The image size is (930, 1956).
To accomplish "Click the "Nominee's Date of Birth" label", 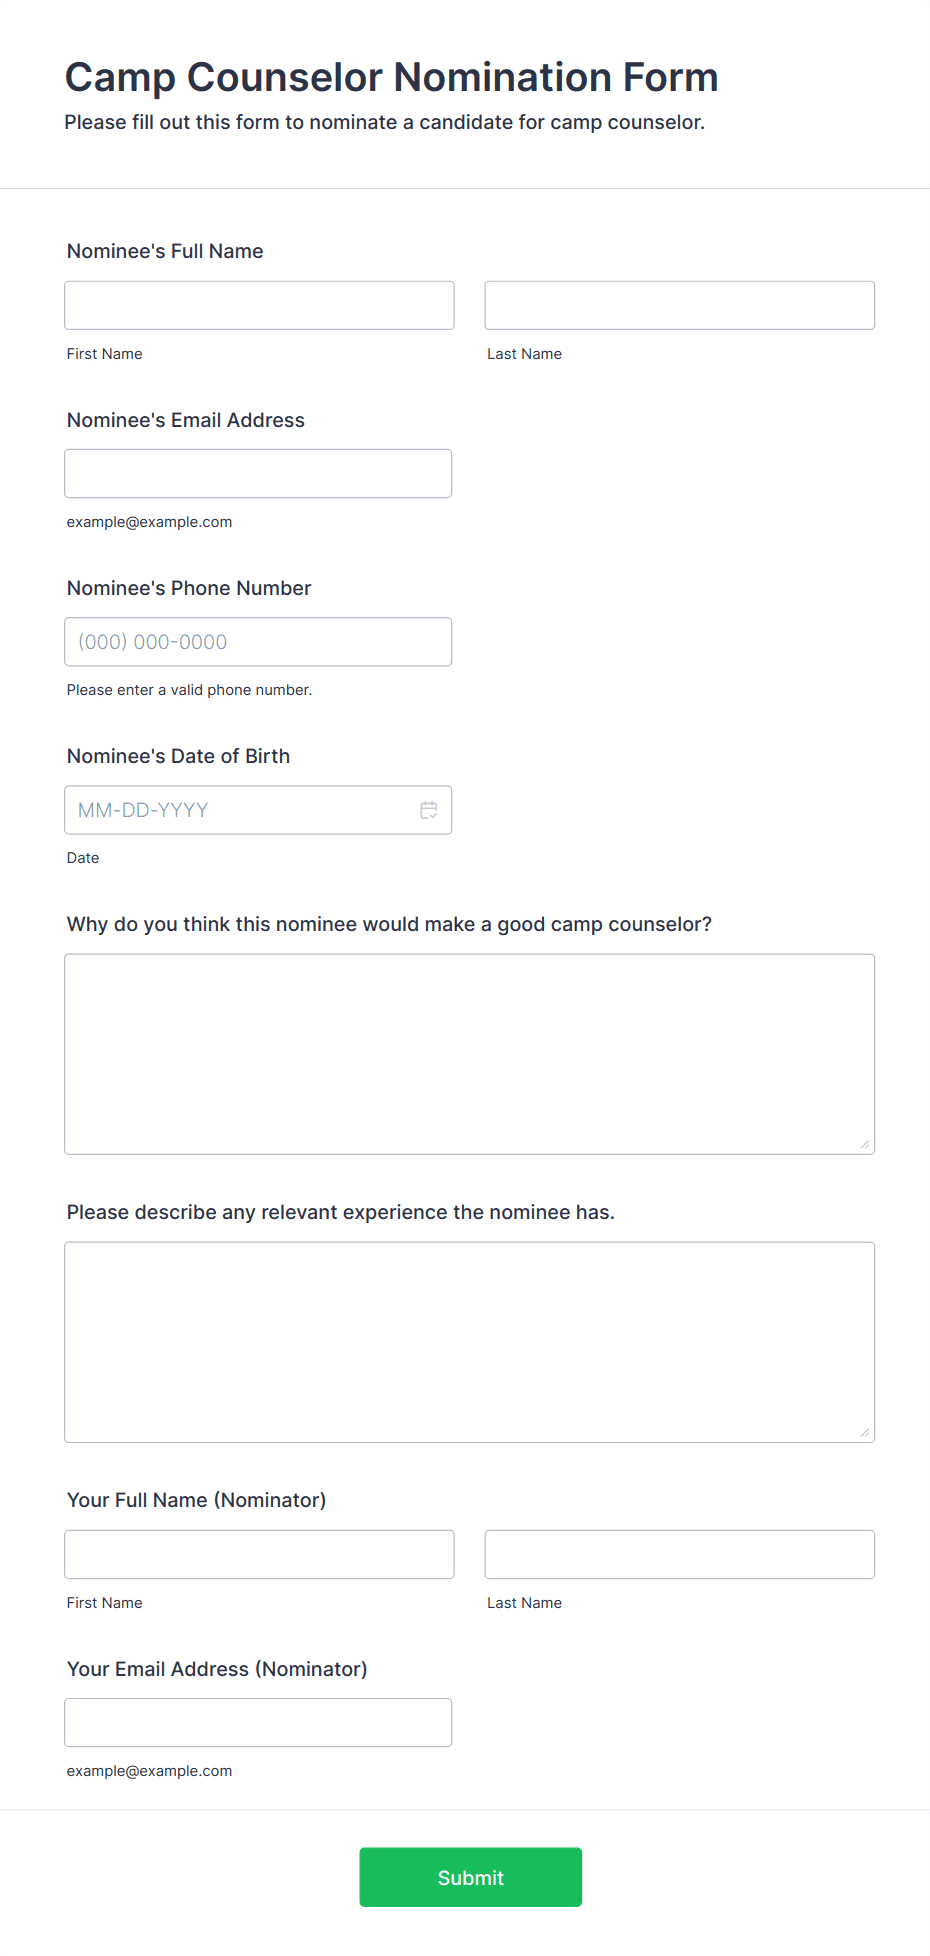I will (178, 756).
